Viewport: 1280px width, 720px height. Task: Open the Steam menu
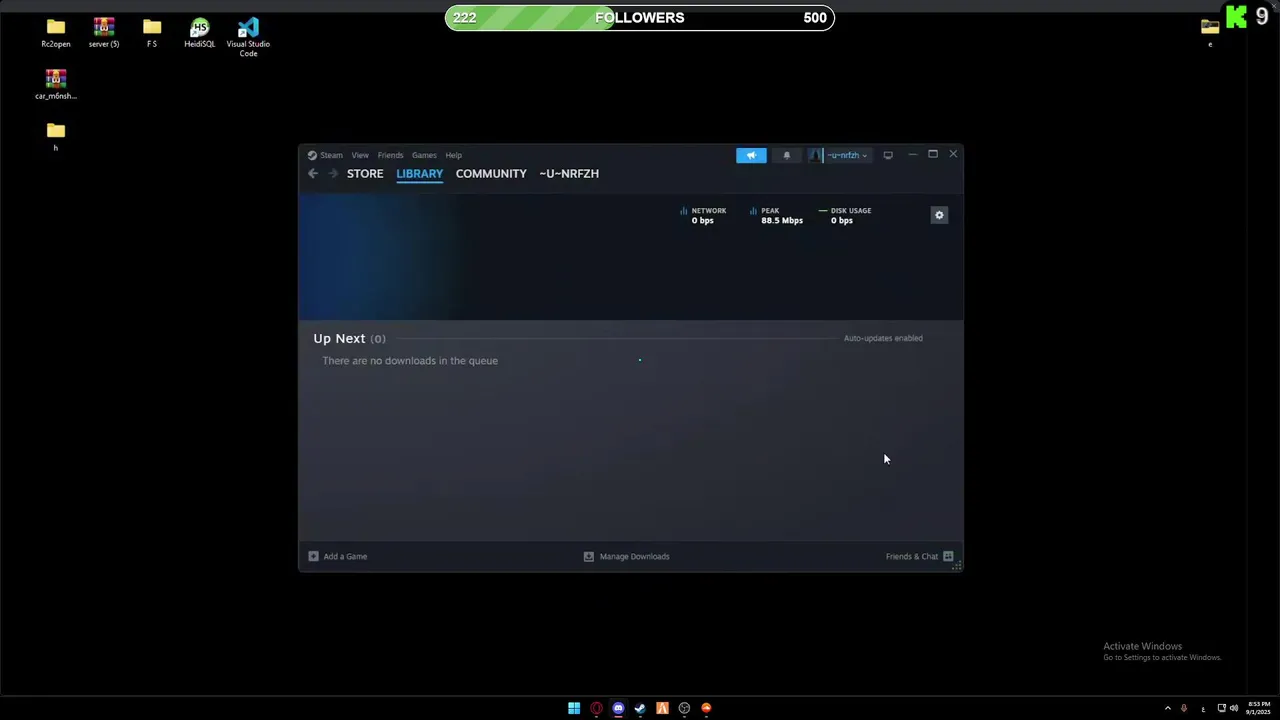coord(325,155)
